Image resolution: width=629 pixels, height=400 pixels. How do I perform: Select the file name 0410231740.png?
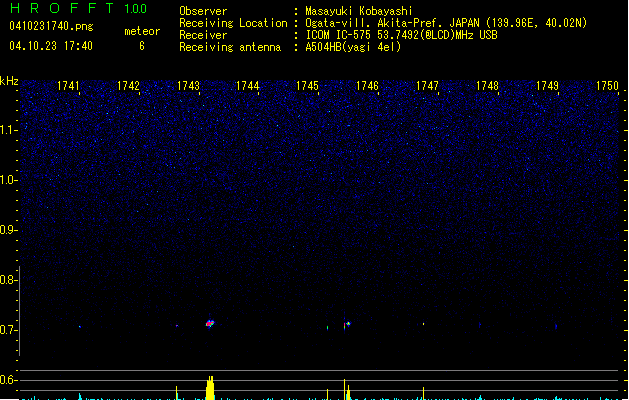point(51,26)
